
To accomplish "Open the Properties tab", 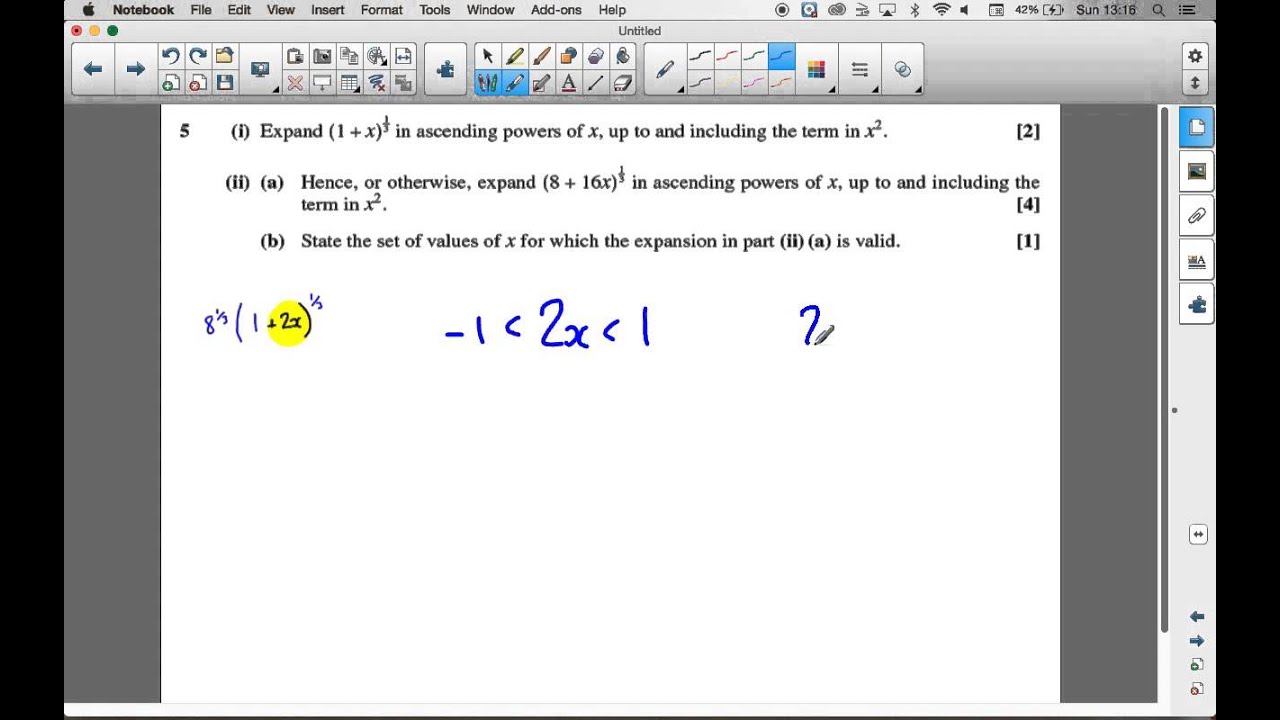I will 1197,260.
